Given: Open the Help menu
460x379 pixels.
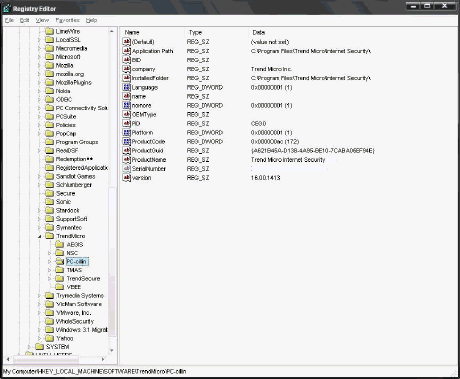Looking at the screenshot, I should pos(91,20).
